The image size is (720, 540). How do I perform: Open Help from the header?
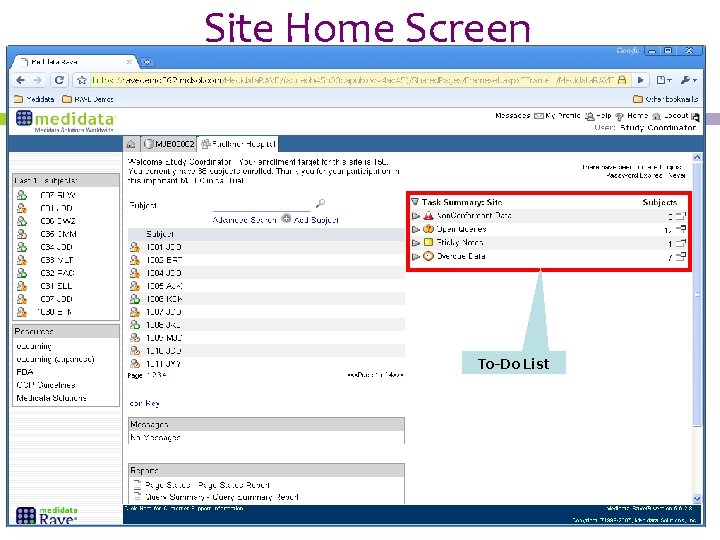(603, 115)
